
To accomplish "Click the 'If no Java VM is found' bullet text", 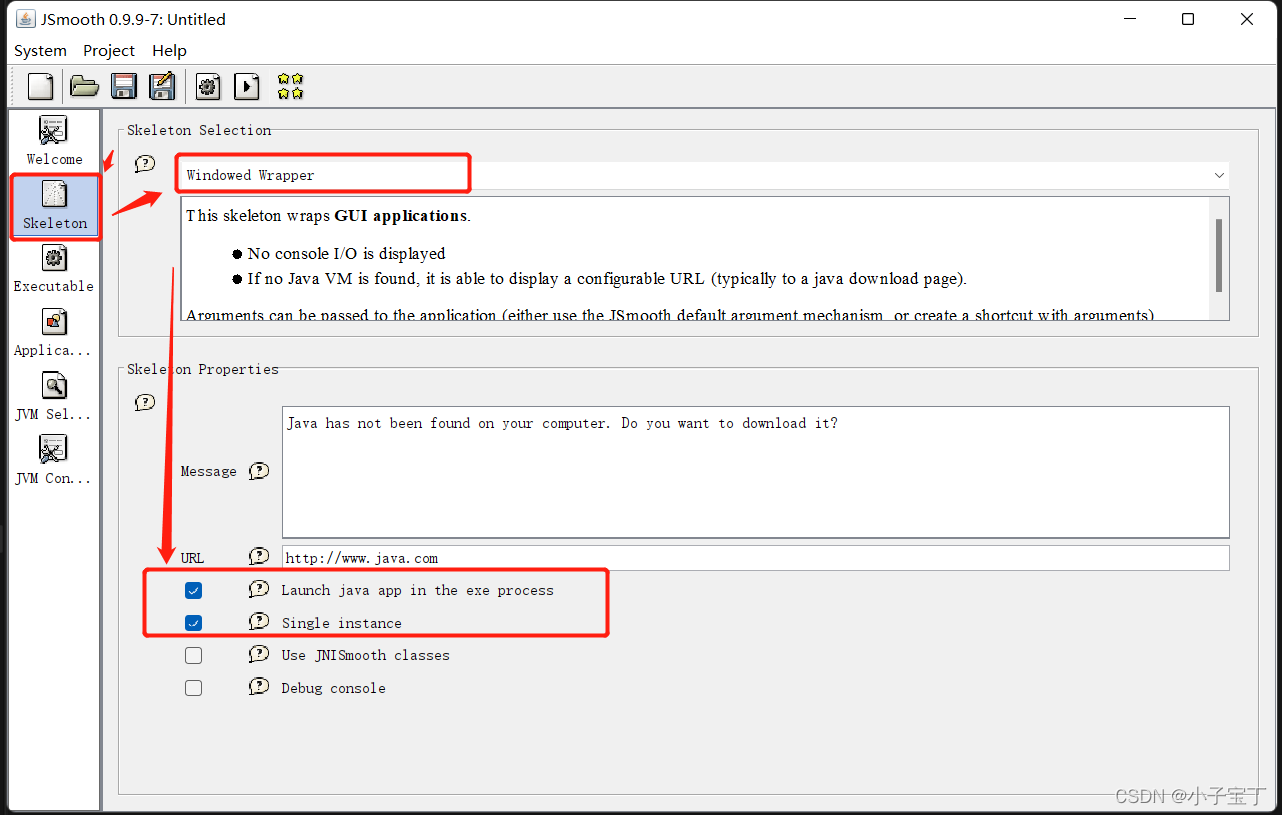I will point(607,279).
